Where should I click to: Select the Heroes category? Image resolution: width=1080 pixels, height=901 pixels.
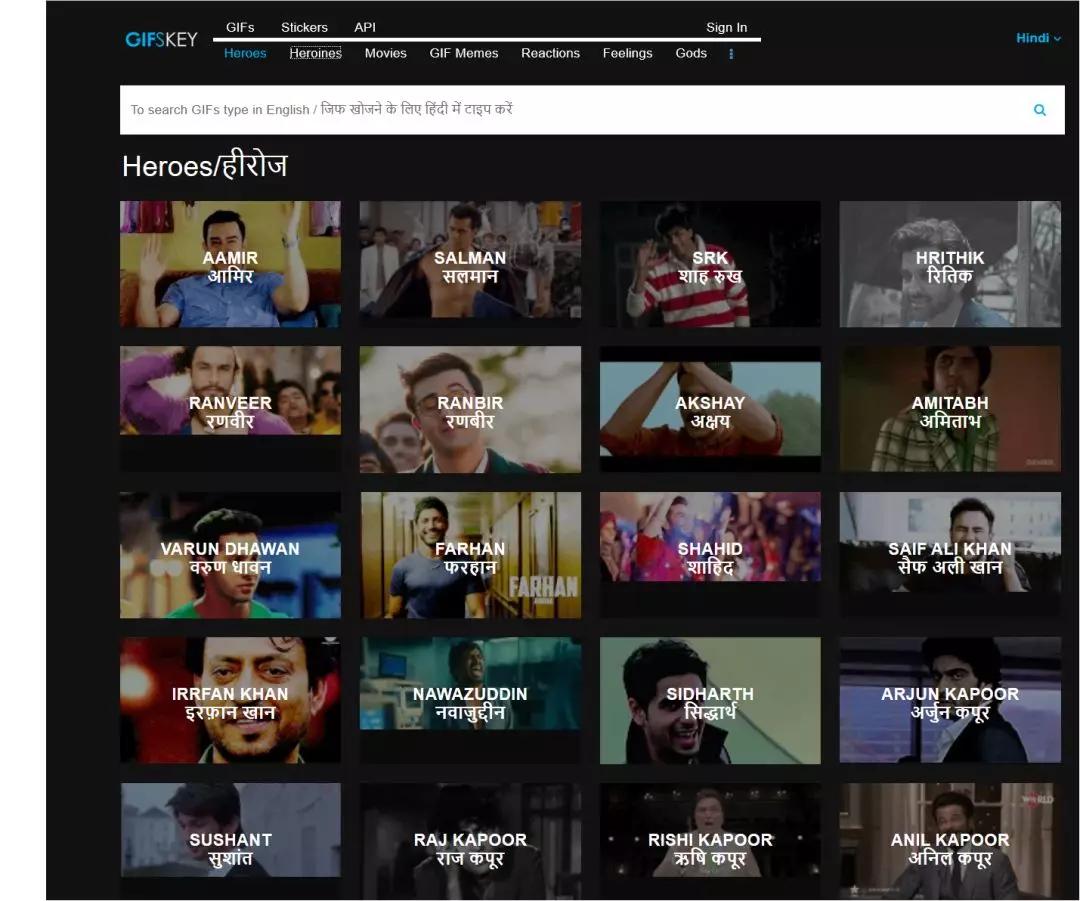[245, 53]
